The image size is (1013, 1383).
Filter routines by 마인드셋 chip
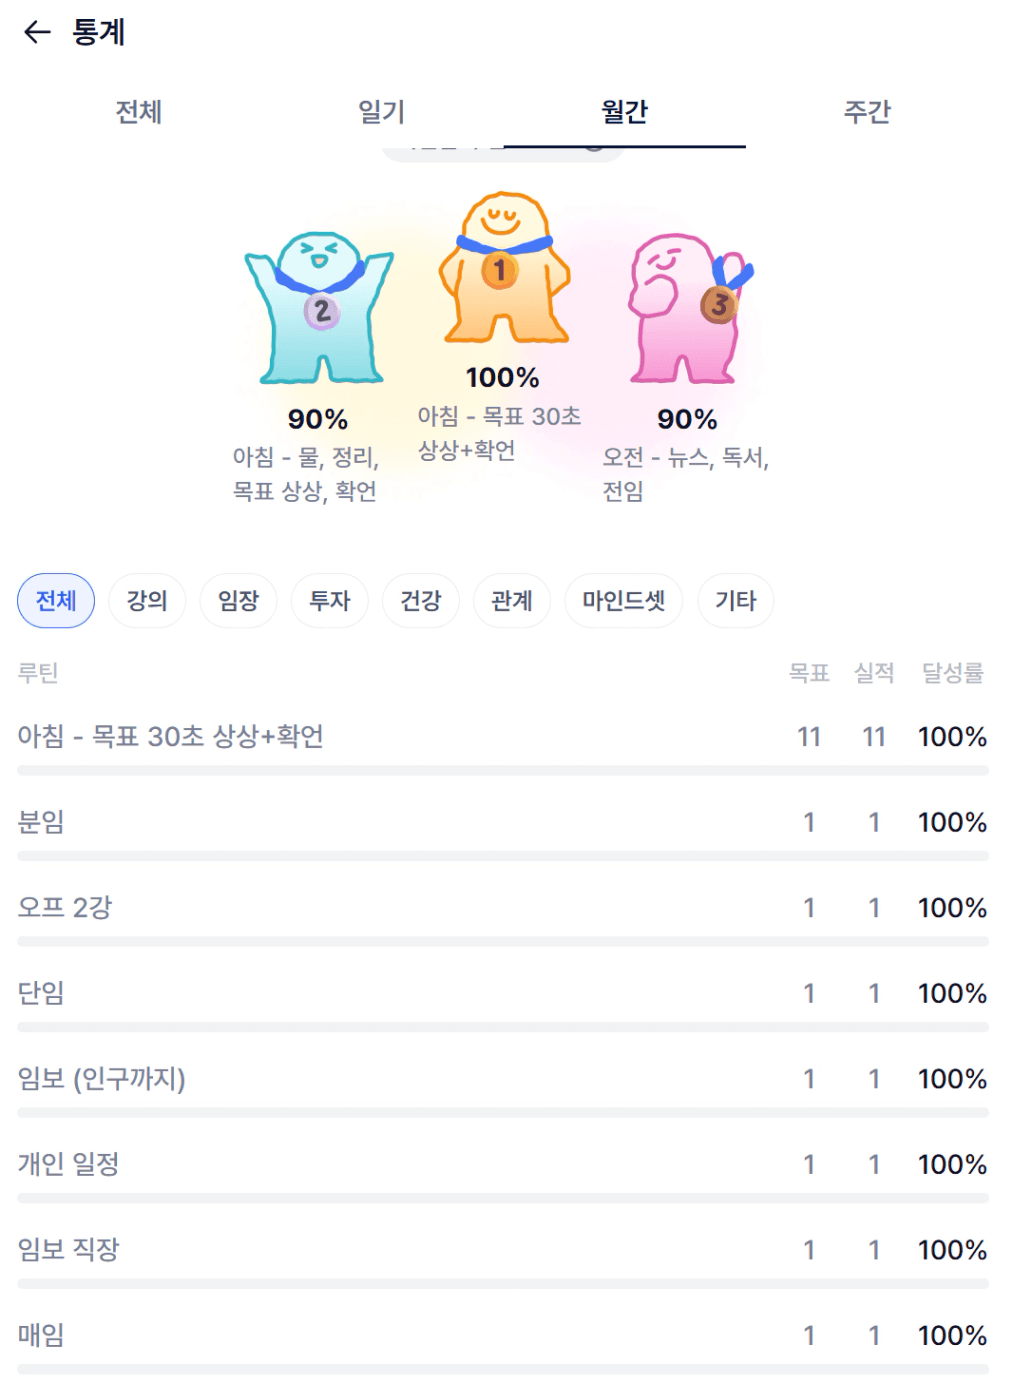[x=624, y=601]
